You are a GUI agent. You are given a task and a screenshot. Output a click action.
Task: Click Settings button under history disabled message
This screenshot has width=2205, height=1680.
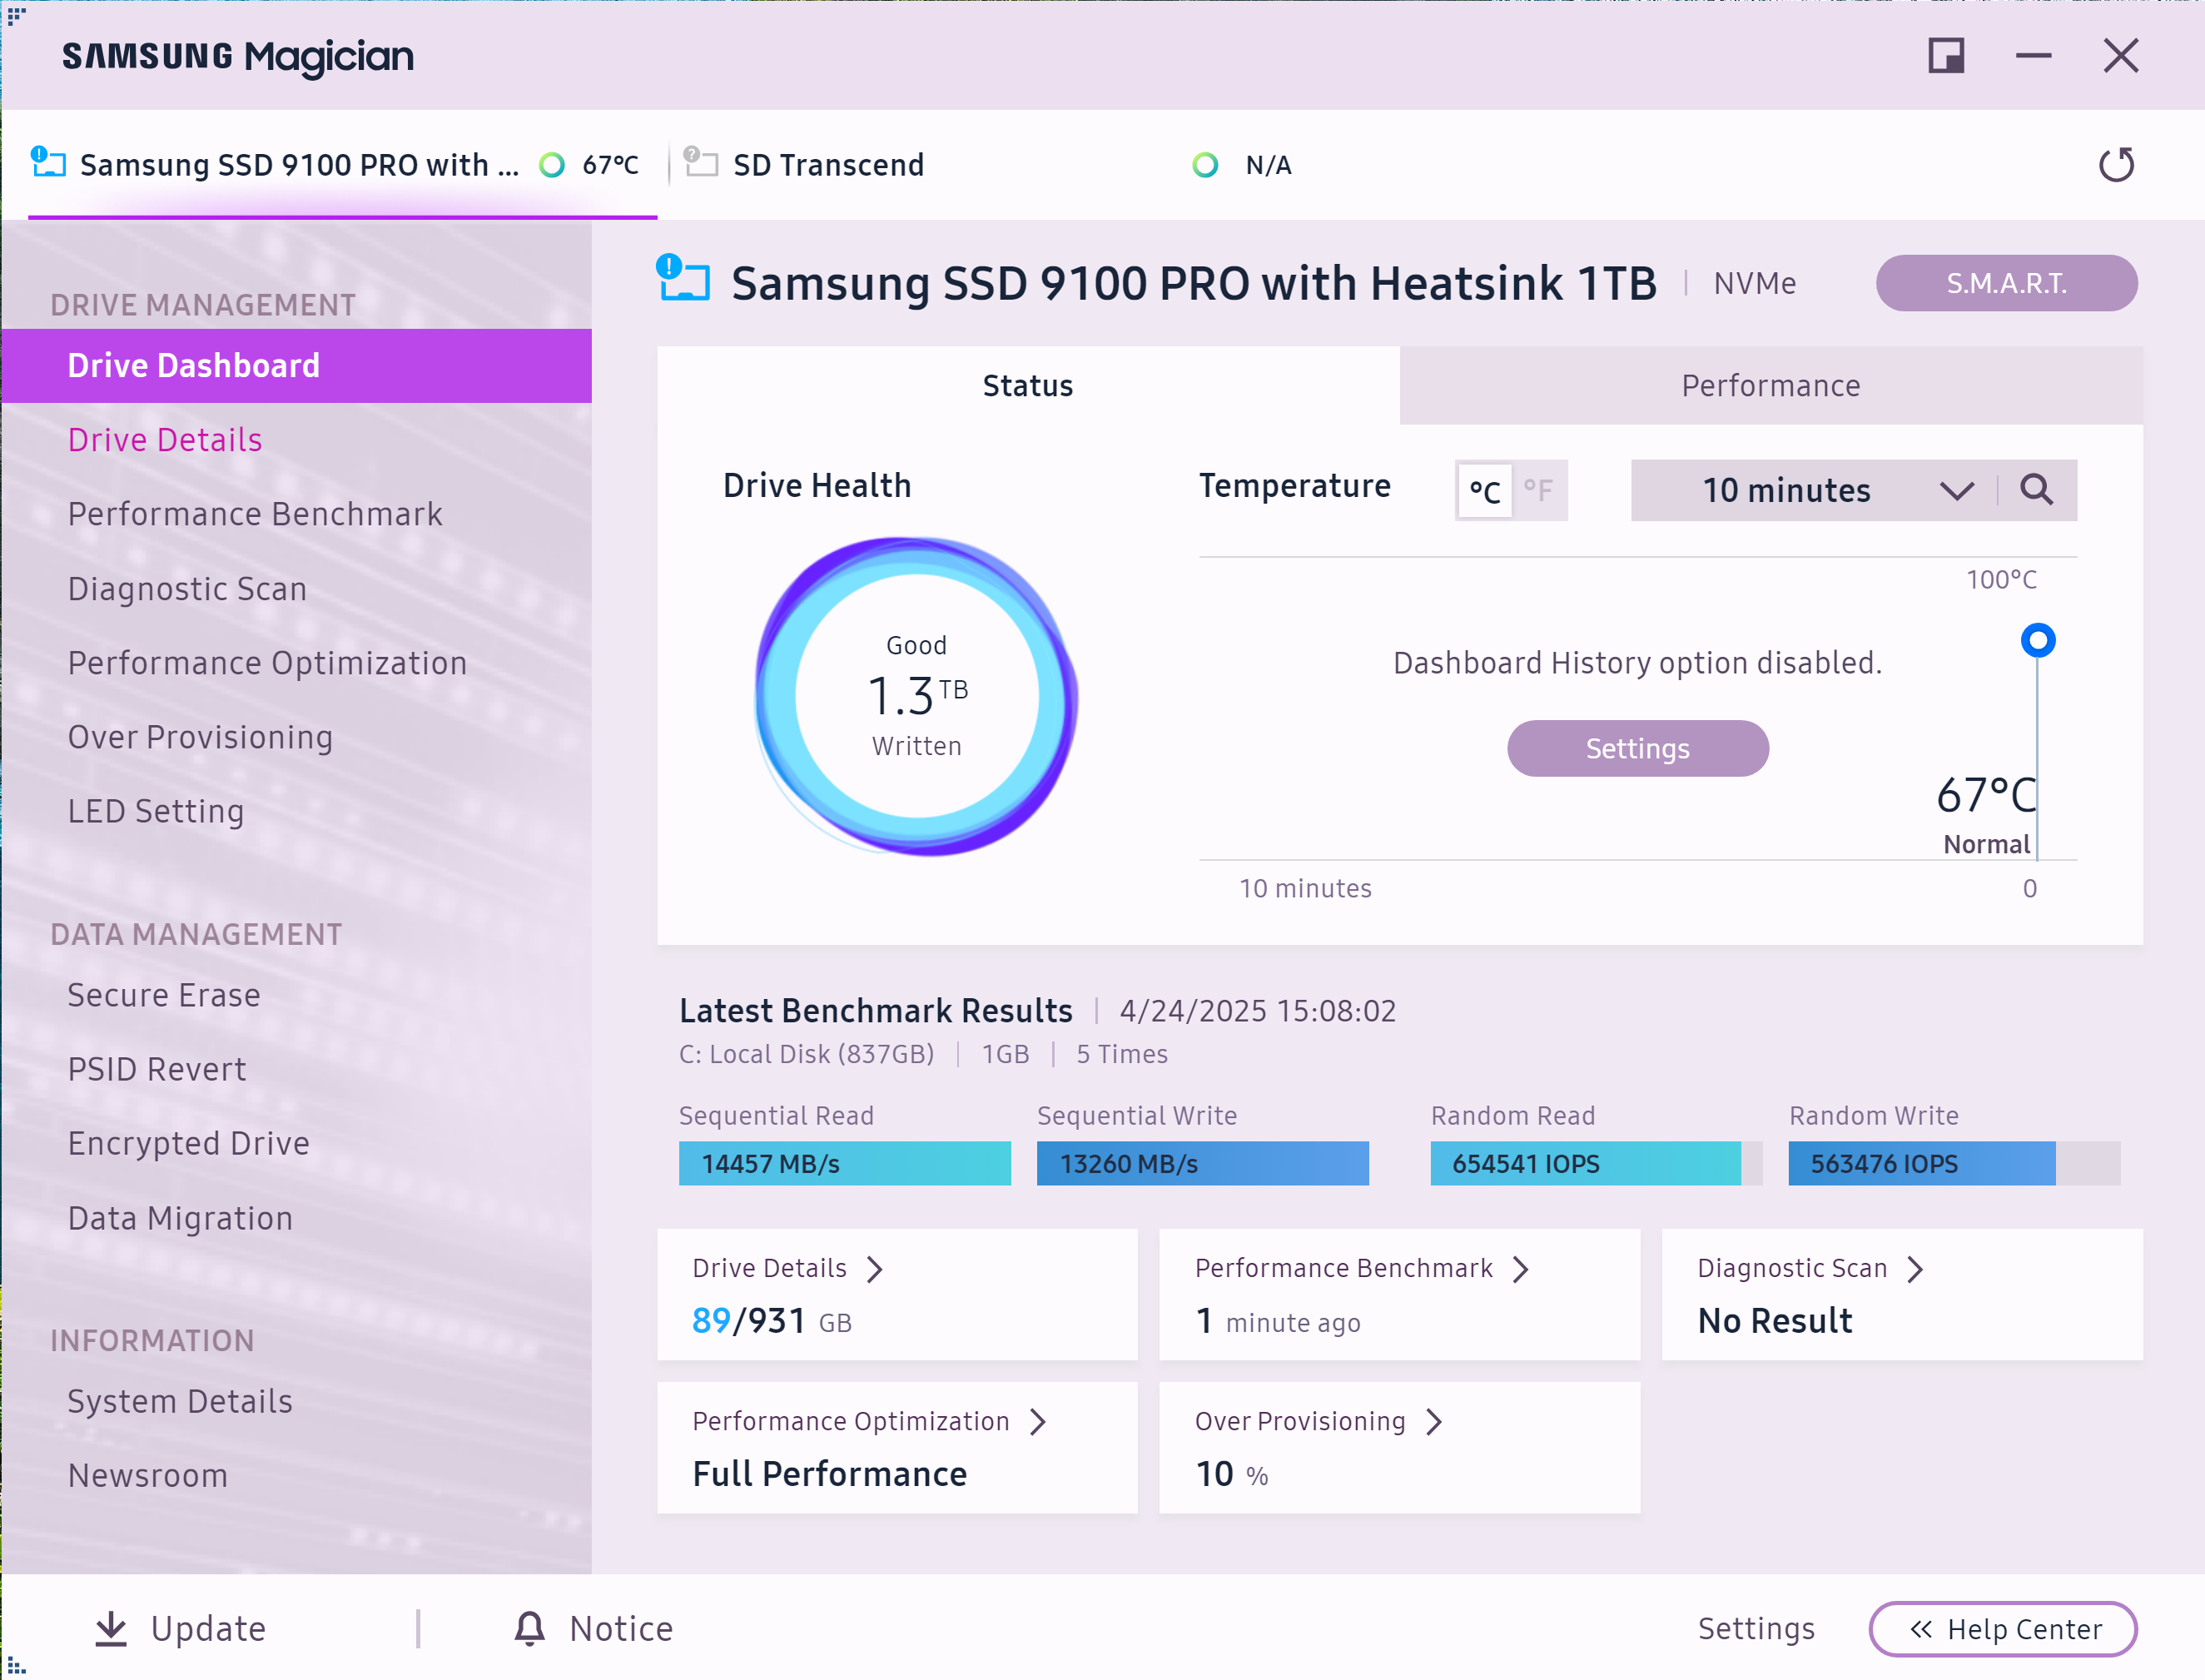point(1637,748)
